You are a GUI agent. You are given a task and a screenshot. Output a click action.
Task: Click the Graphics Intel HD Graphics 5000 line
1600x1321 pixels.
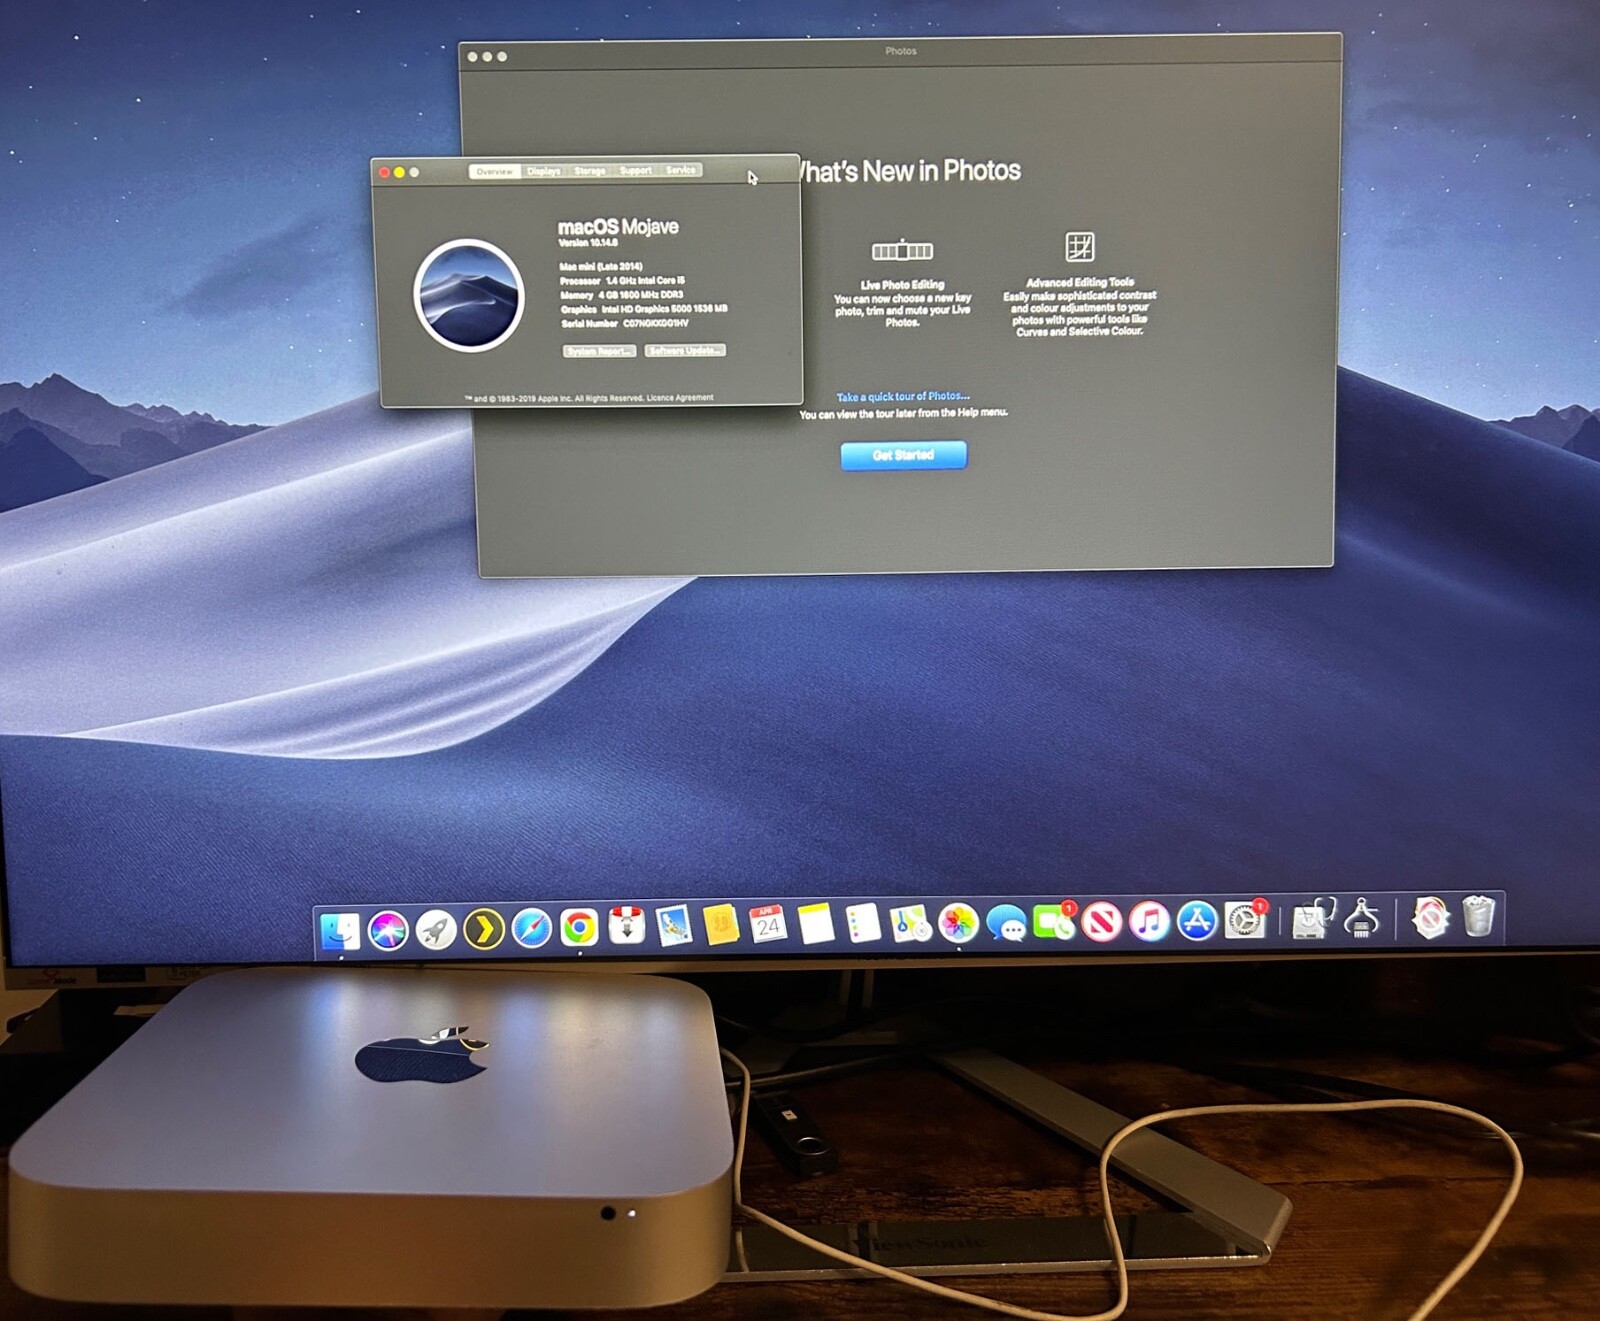644,309
